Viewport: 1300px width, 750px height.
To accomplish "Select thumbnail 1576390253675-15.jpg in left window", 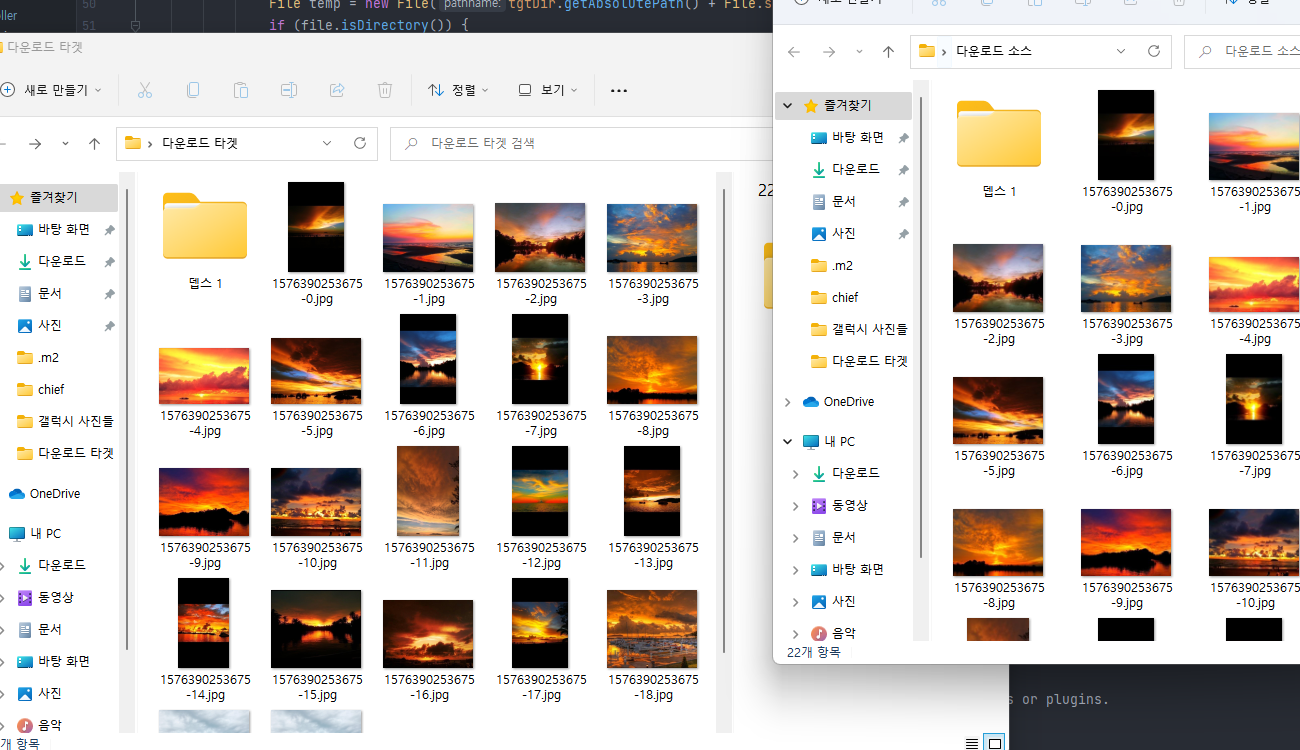I will pyautogui.click(x=316, y=629).
